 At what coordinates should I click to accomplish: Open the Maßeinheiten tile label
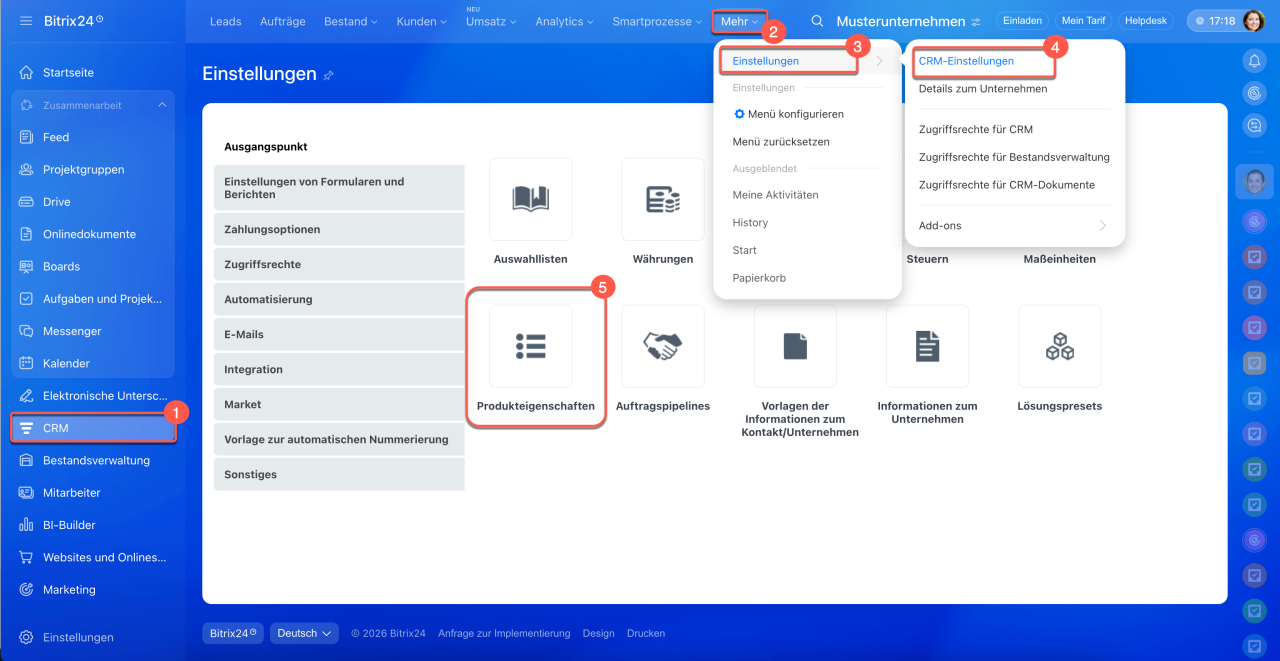(x=1060, y=259)
